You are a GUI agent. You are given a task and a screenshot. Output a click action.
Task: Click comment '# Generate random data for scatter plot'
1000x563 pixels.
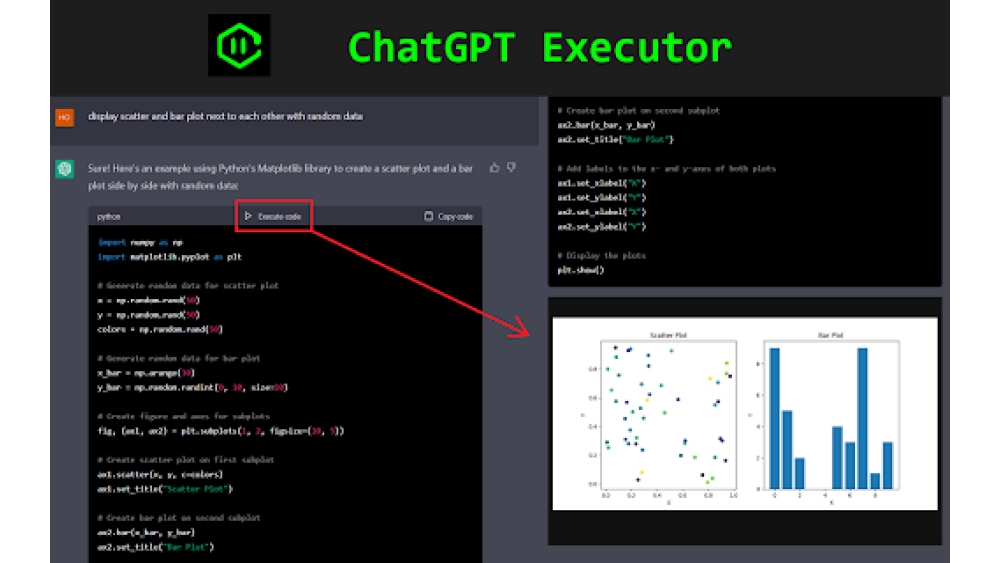pyautogui.click(x=188, y=286)
